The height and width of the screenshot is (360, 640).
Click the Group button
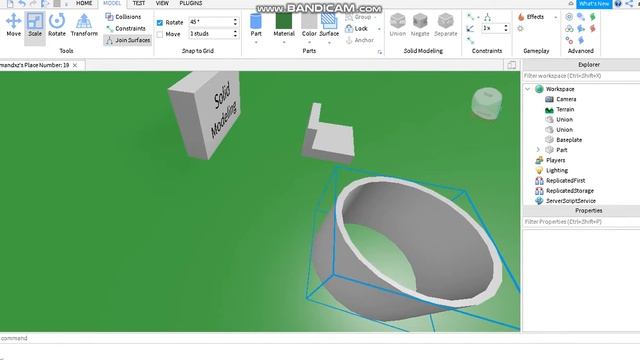(358, 17)
